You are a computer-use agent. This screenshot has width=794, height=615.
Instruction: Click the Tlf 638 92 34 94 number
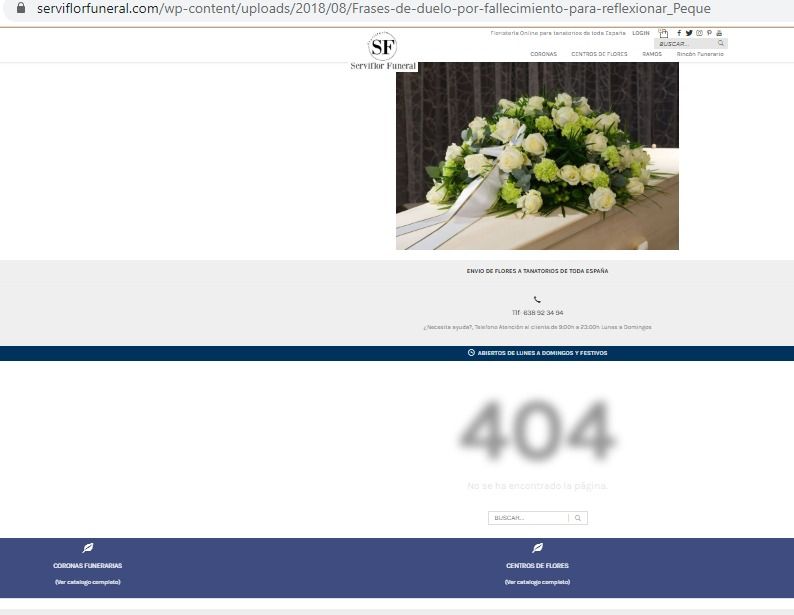click(537, 313)
